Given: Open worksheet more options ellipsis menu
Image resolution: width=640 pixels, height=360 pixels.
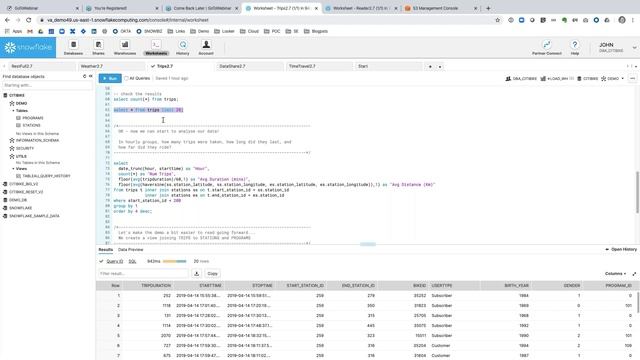Looking at the screenshot, I should coord(632,78).
